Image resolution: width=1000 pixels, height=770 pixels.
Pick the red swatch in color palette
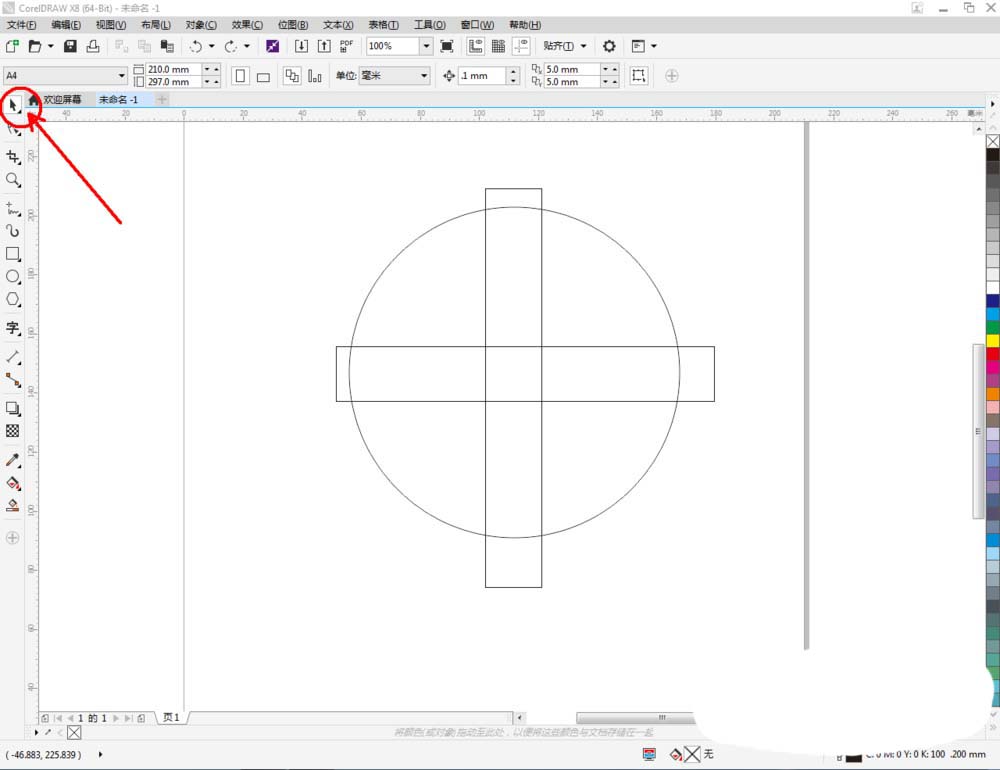(x=992, y=354)
